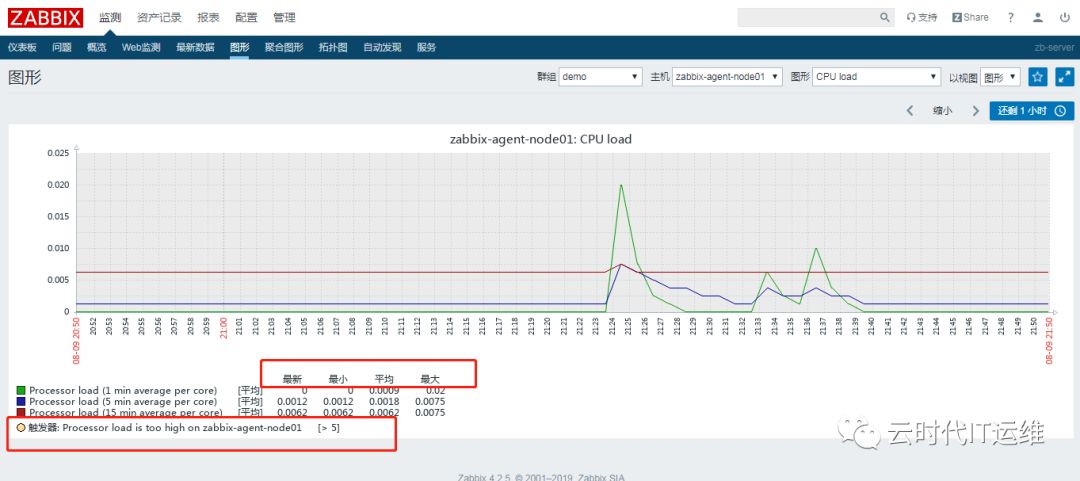Select the 图形 submenu tab

(239, 48)
